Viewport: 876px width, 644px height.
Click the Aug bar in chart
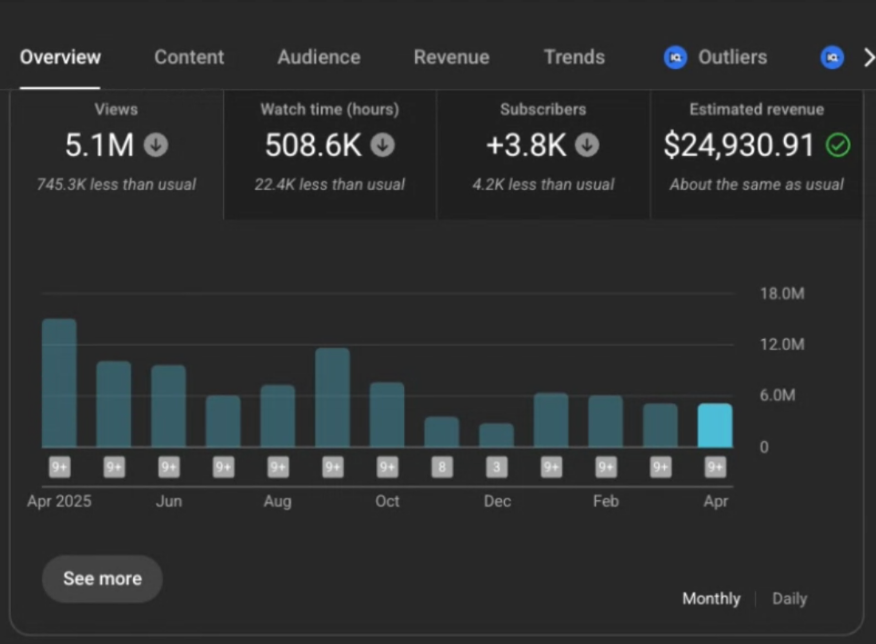(x=278, y=416)
